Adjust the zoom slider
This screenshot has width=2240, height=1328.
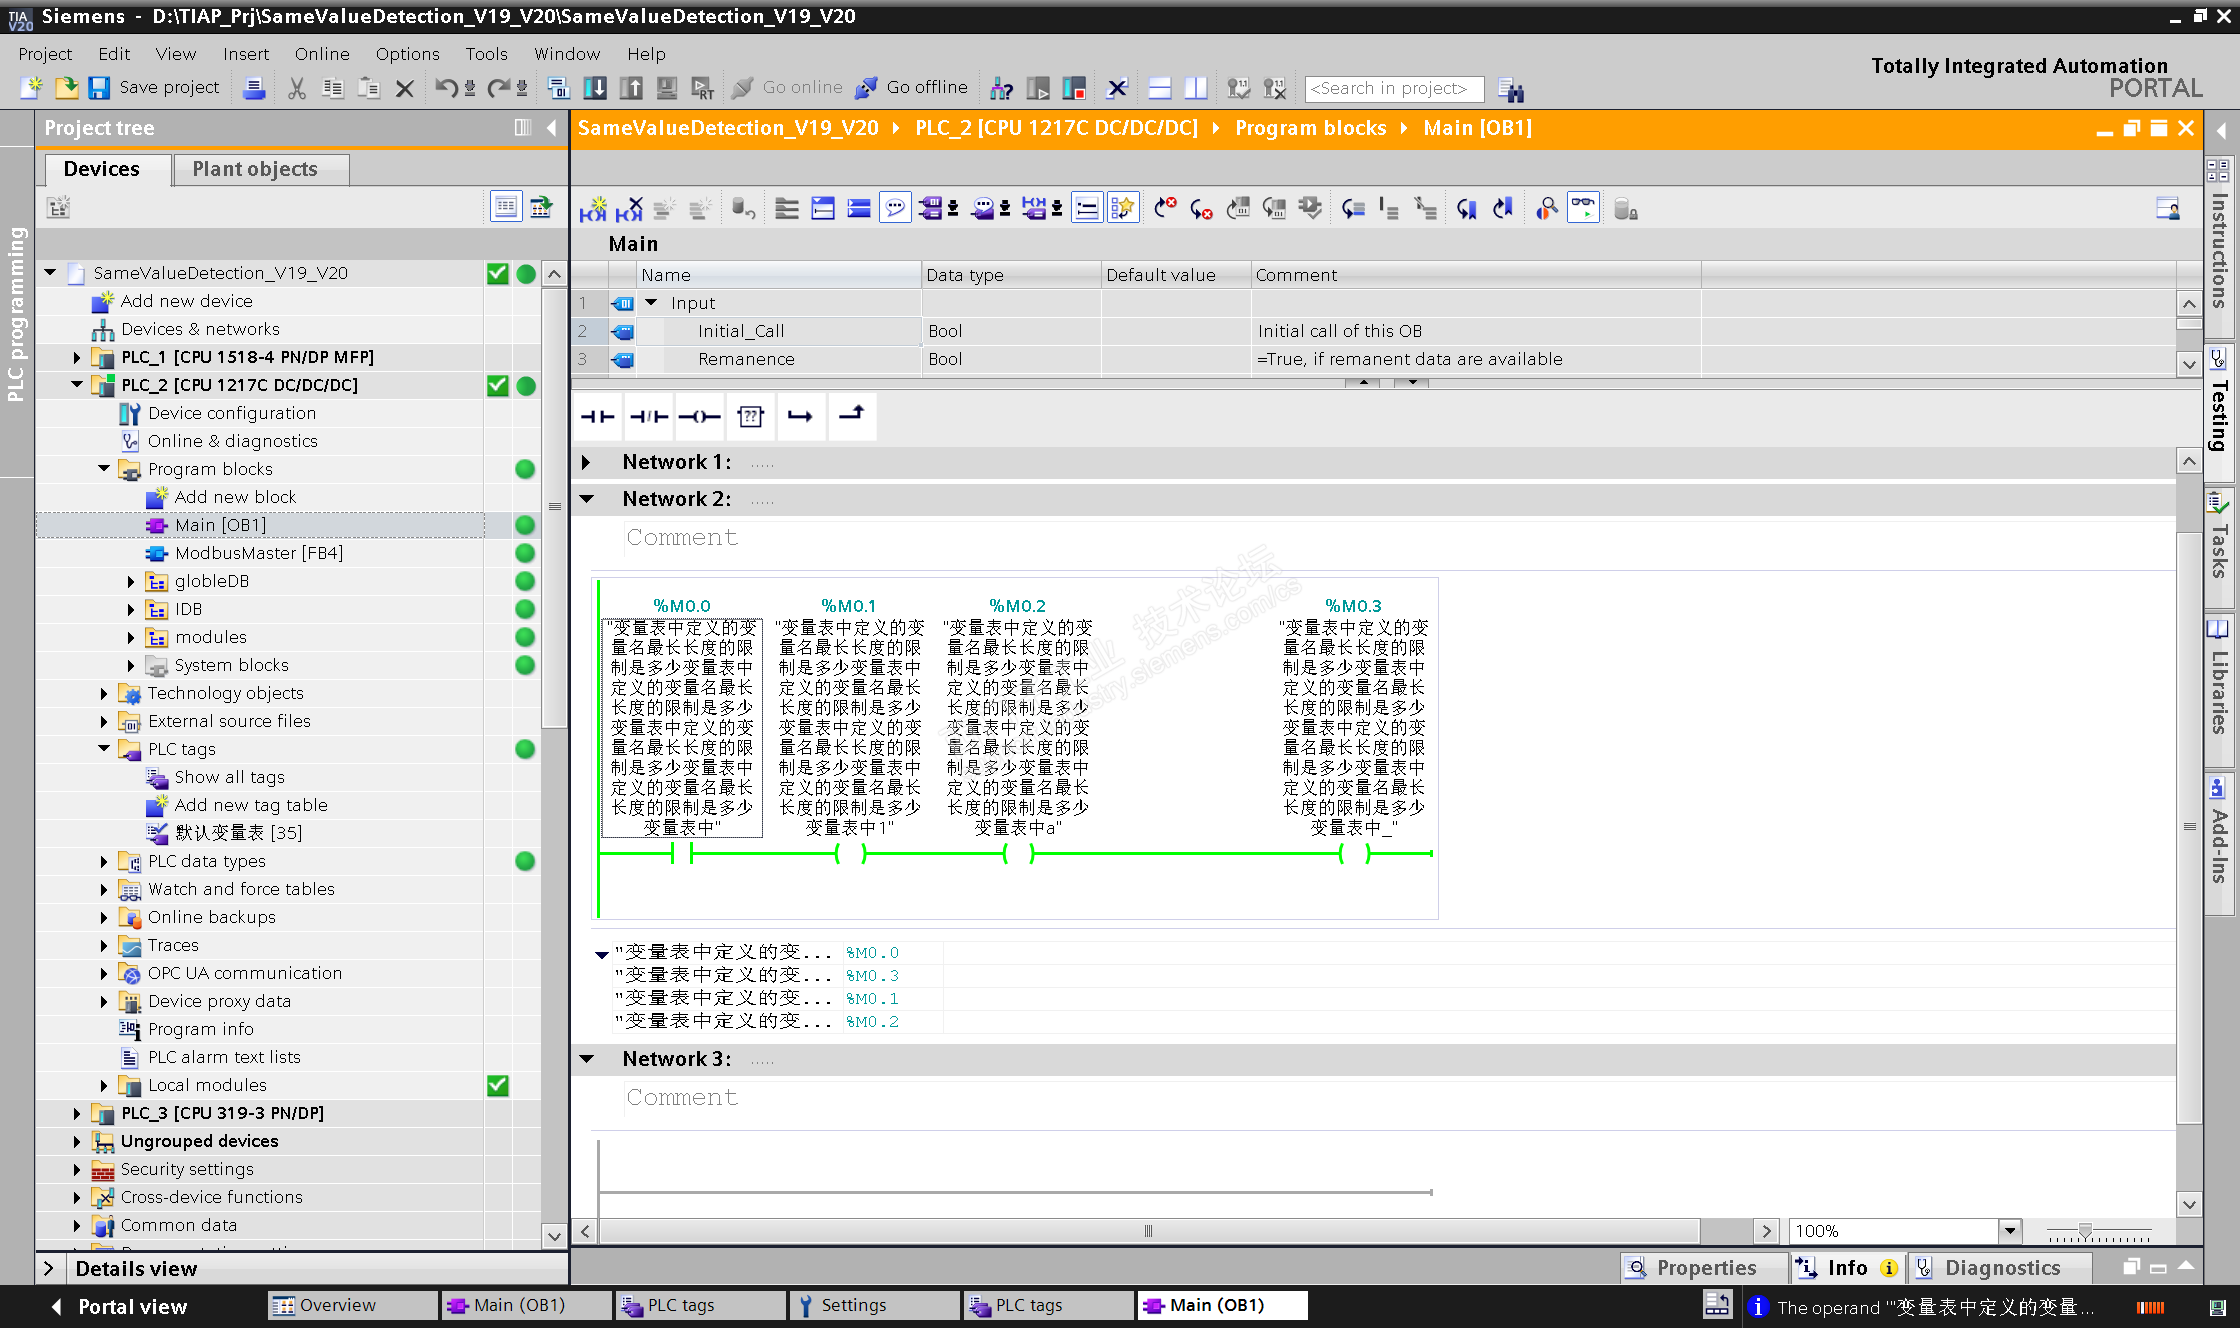(x=2085, y=1231)
